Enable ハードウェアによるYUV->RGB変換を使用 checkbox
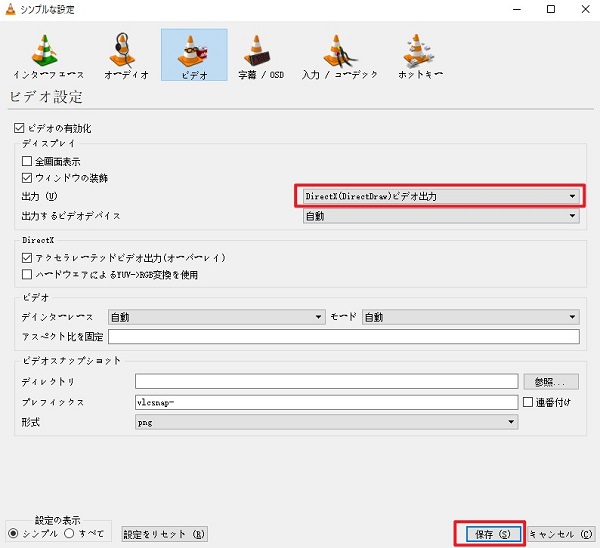Image resolution: width=600 pixels, height=548 pixels. pos(27,274)
